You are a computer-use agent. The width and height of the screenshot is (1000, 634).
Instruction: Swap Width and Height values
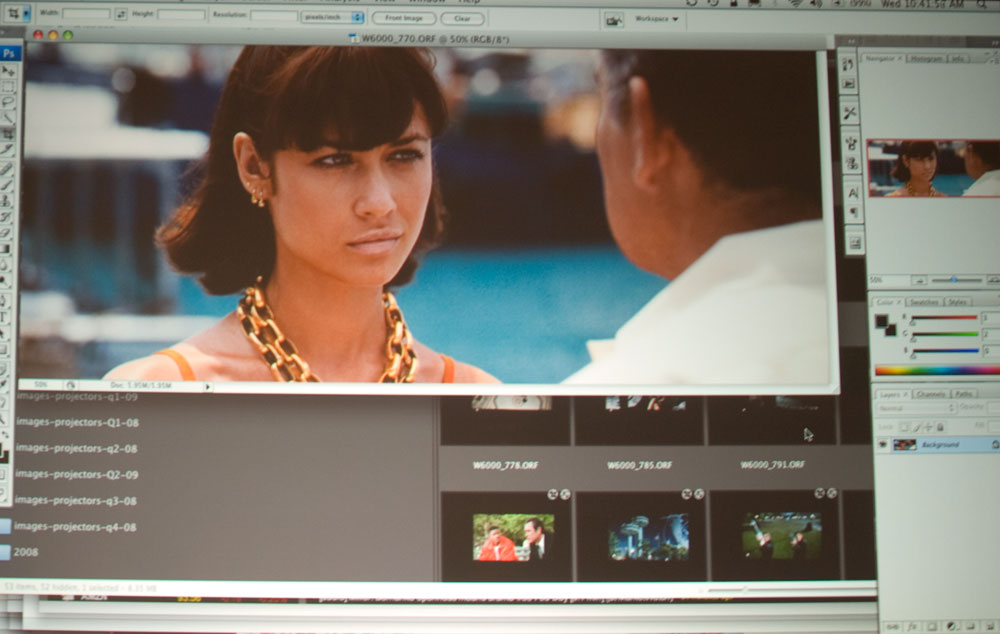pos(121,13)
